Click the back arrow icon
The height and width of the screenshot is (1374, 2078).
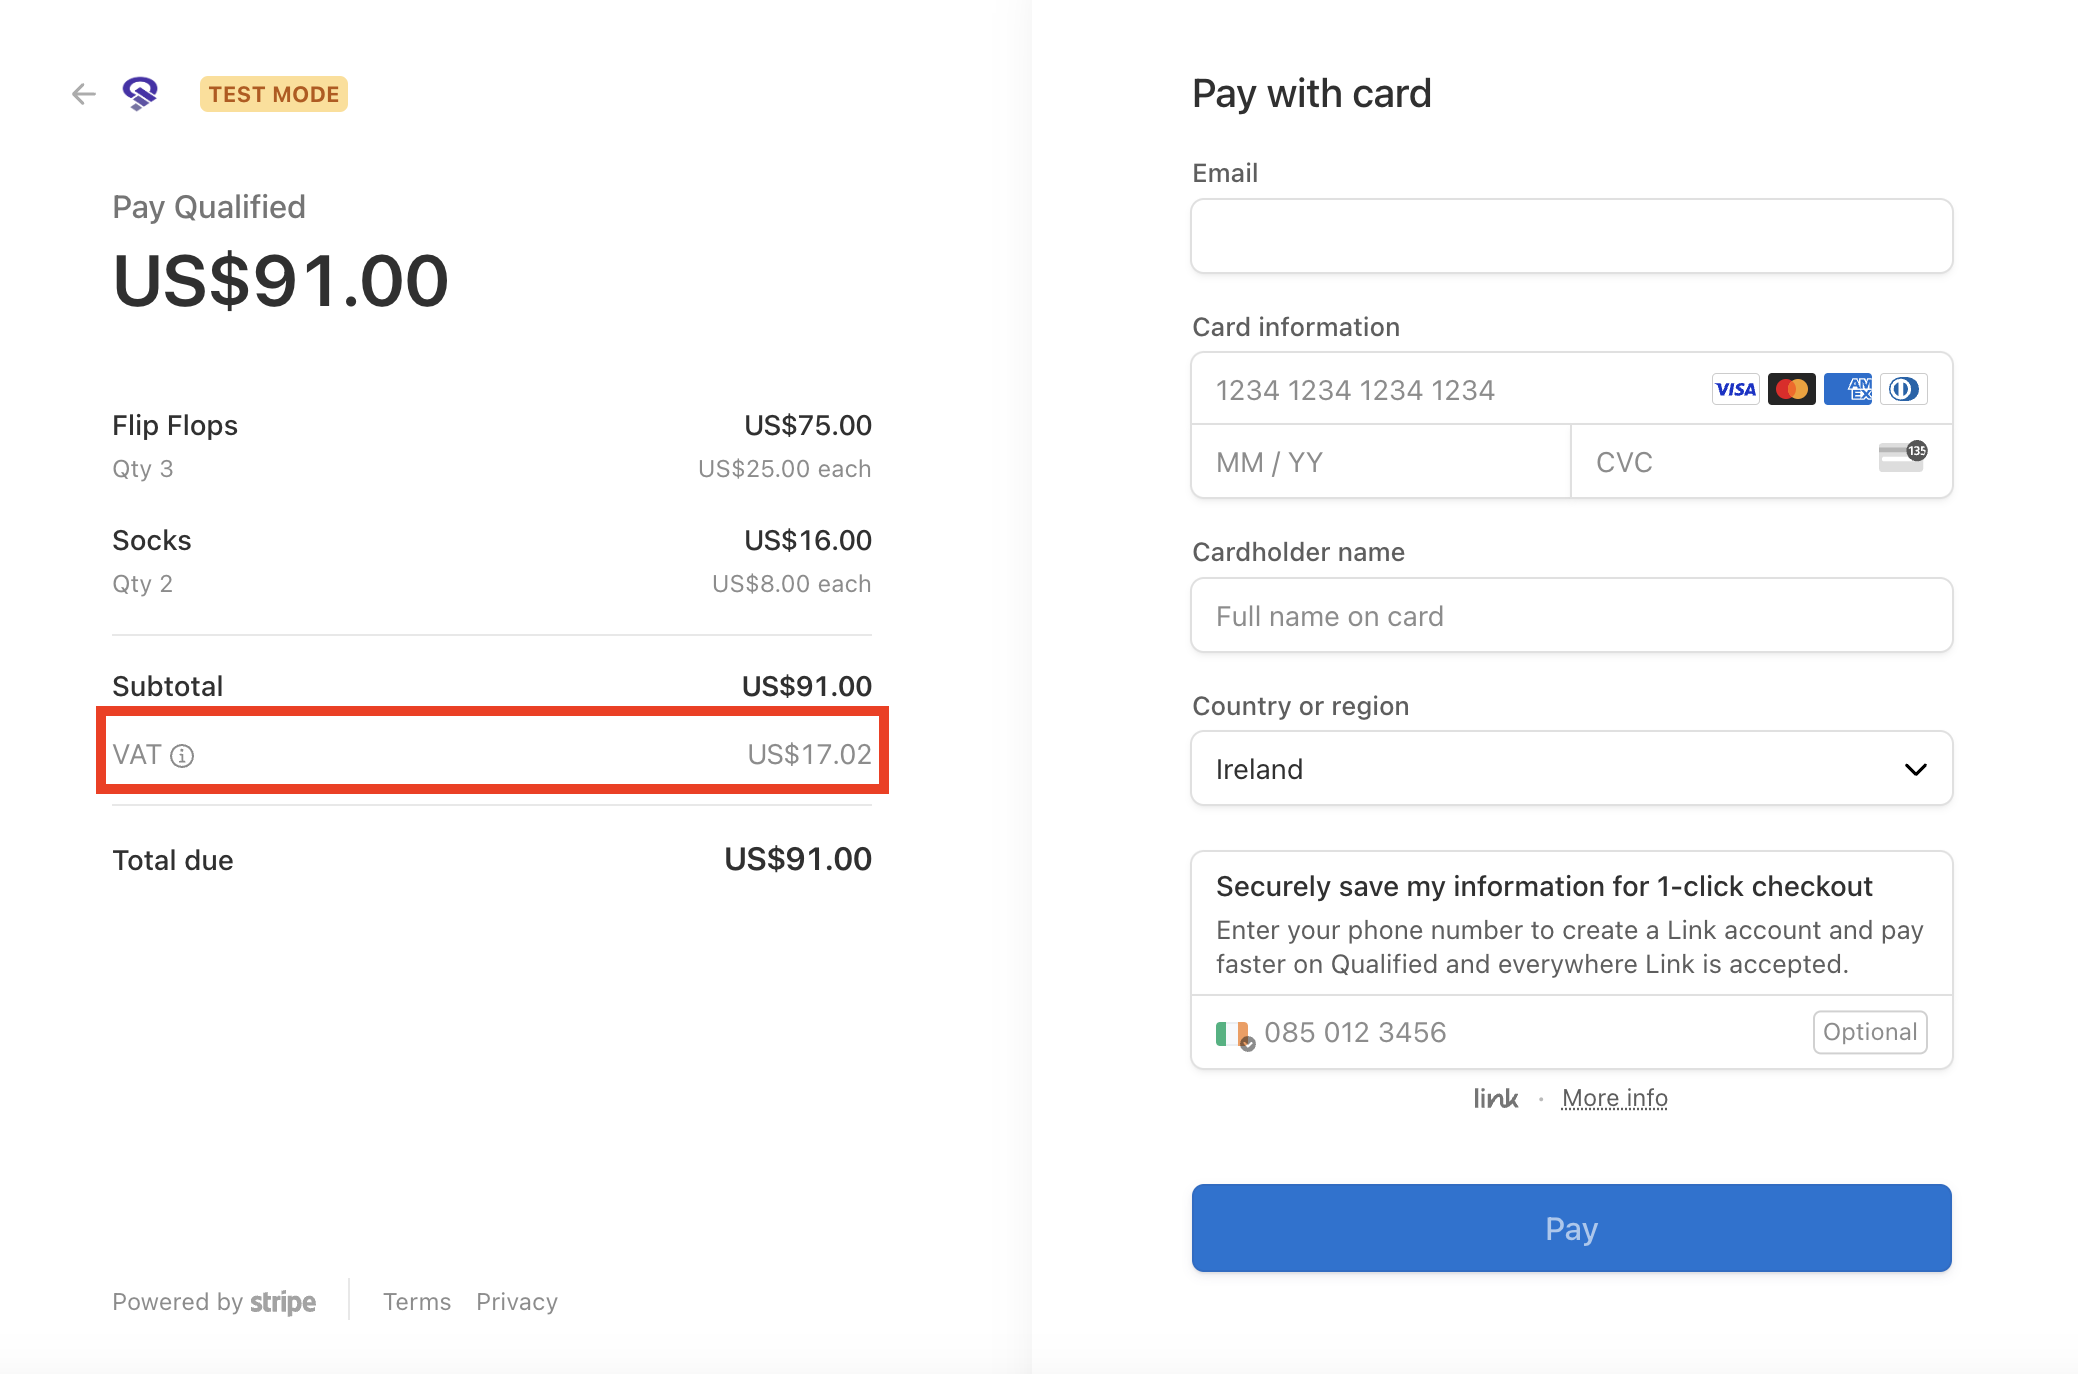click(x=84, y=94)
